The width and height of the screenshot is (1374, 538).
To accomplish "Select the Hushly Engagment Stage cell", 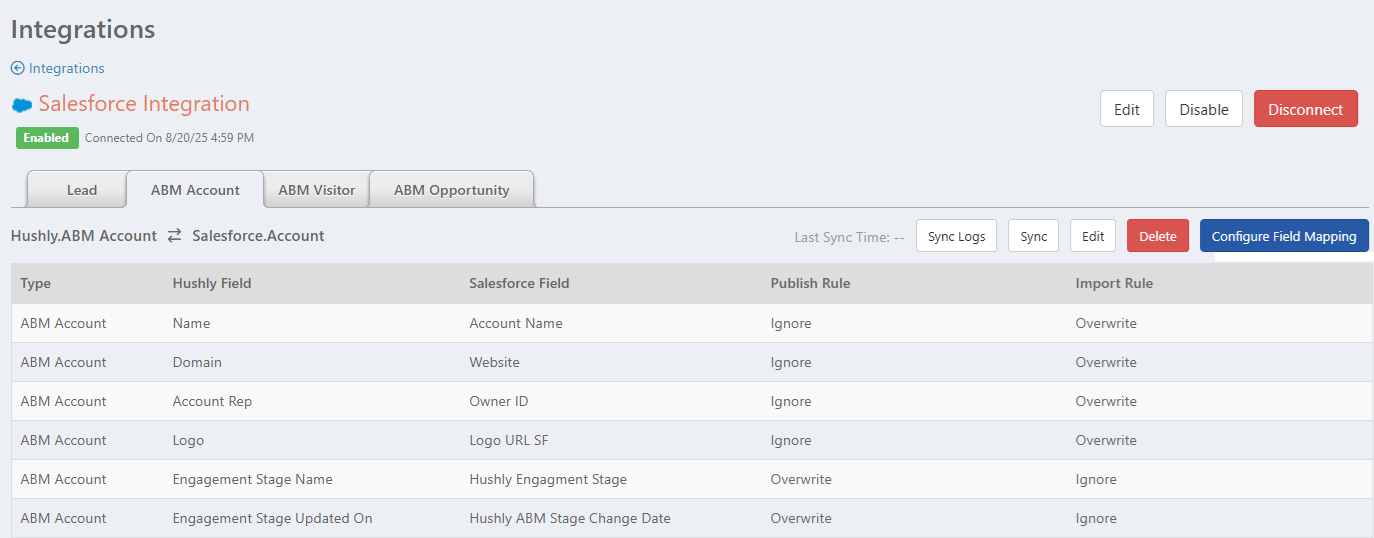I will point(548,479).
